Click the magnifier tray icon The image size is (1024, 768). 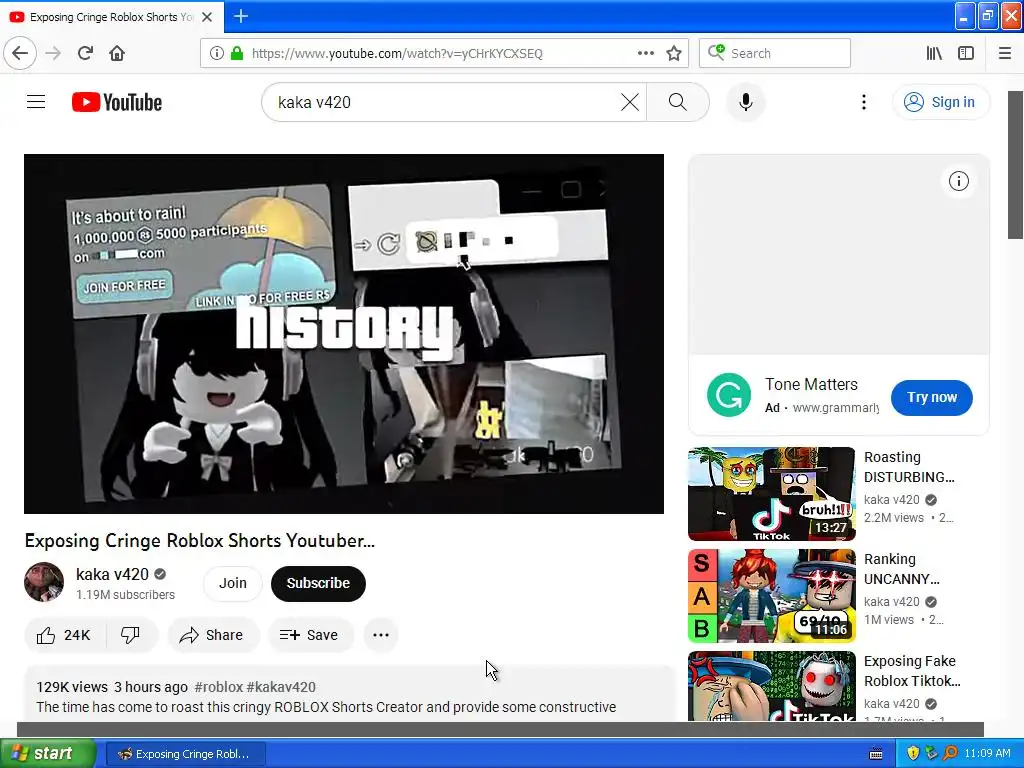click(950, 754)
